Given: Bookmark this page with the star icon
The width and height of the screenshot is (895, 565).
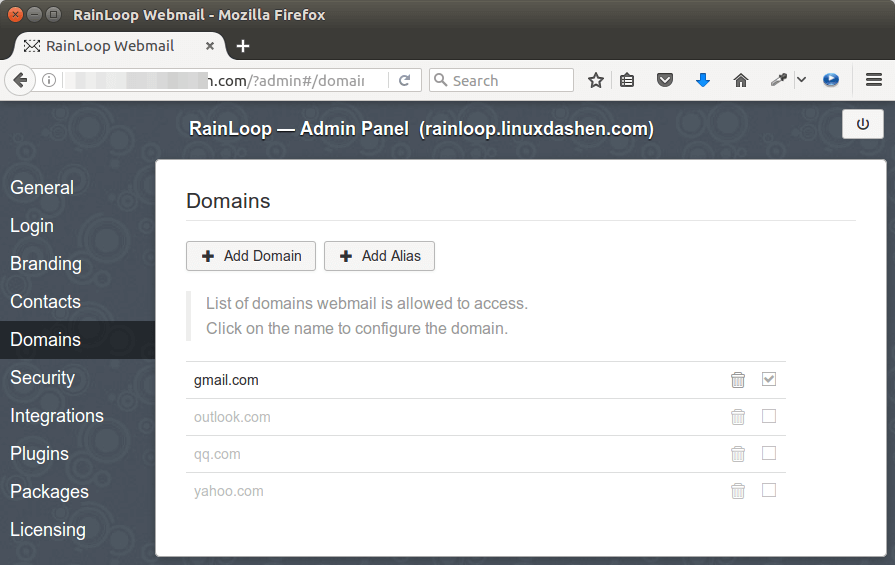Looking at the screenshot, I should (596, 81).
